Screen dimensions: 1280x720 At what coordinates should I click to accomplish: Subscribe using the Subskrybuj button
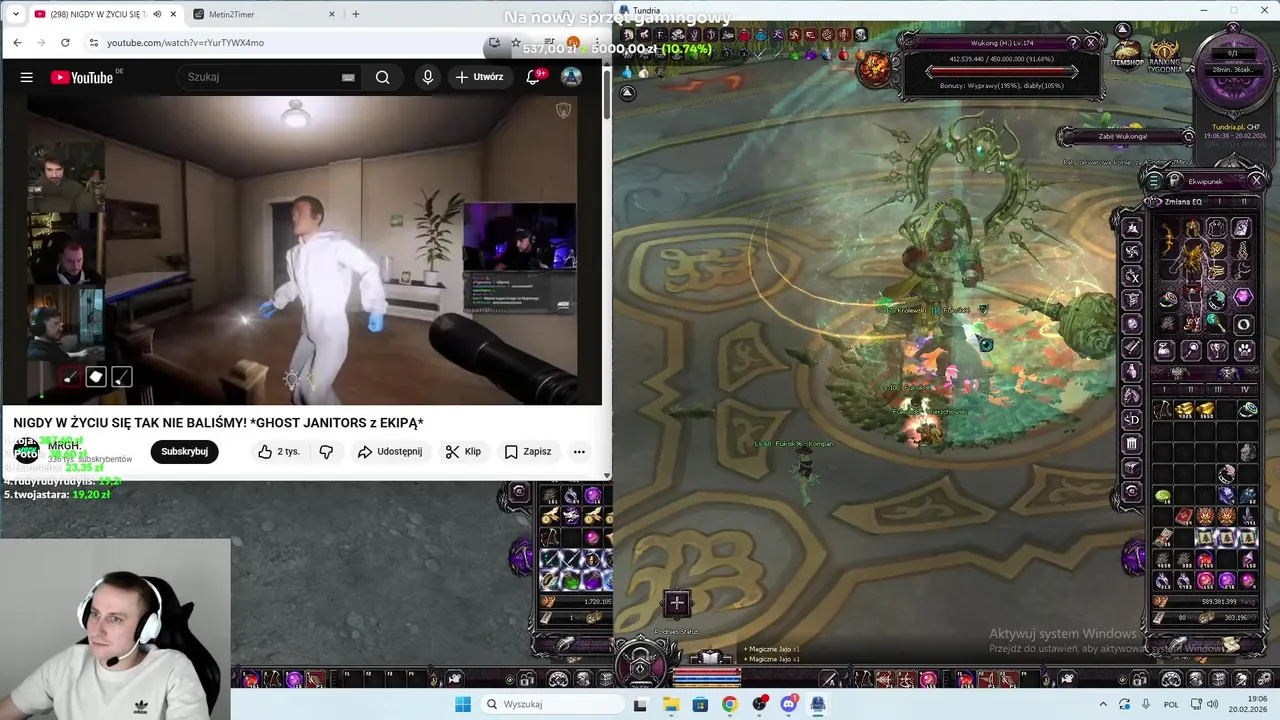(184, 452)
